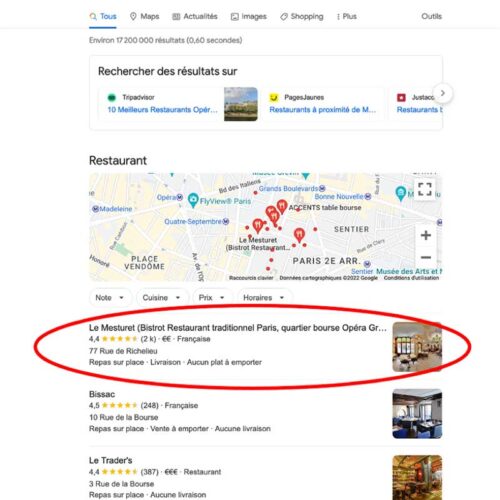Switch to the Maps tab

click(144, 16)
